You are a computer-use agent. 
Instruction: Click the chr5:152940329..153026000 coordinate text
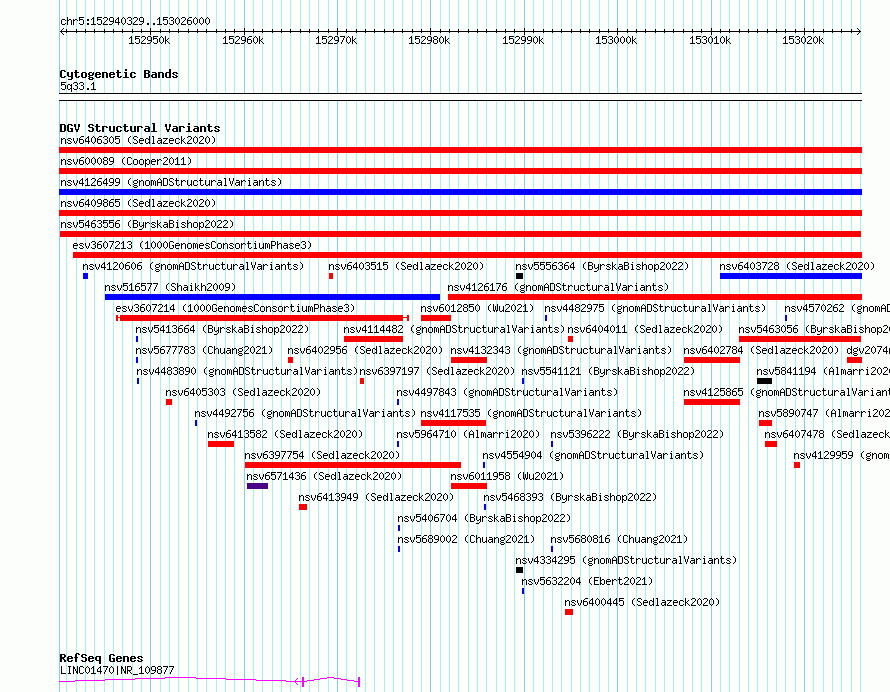(x=135, y=21)
